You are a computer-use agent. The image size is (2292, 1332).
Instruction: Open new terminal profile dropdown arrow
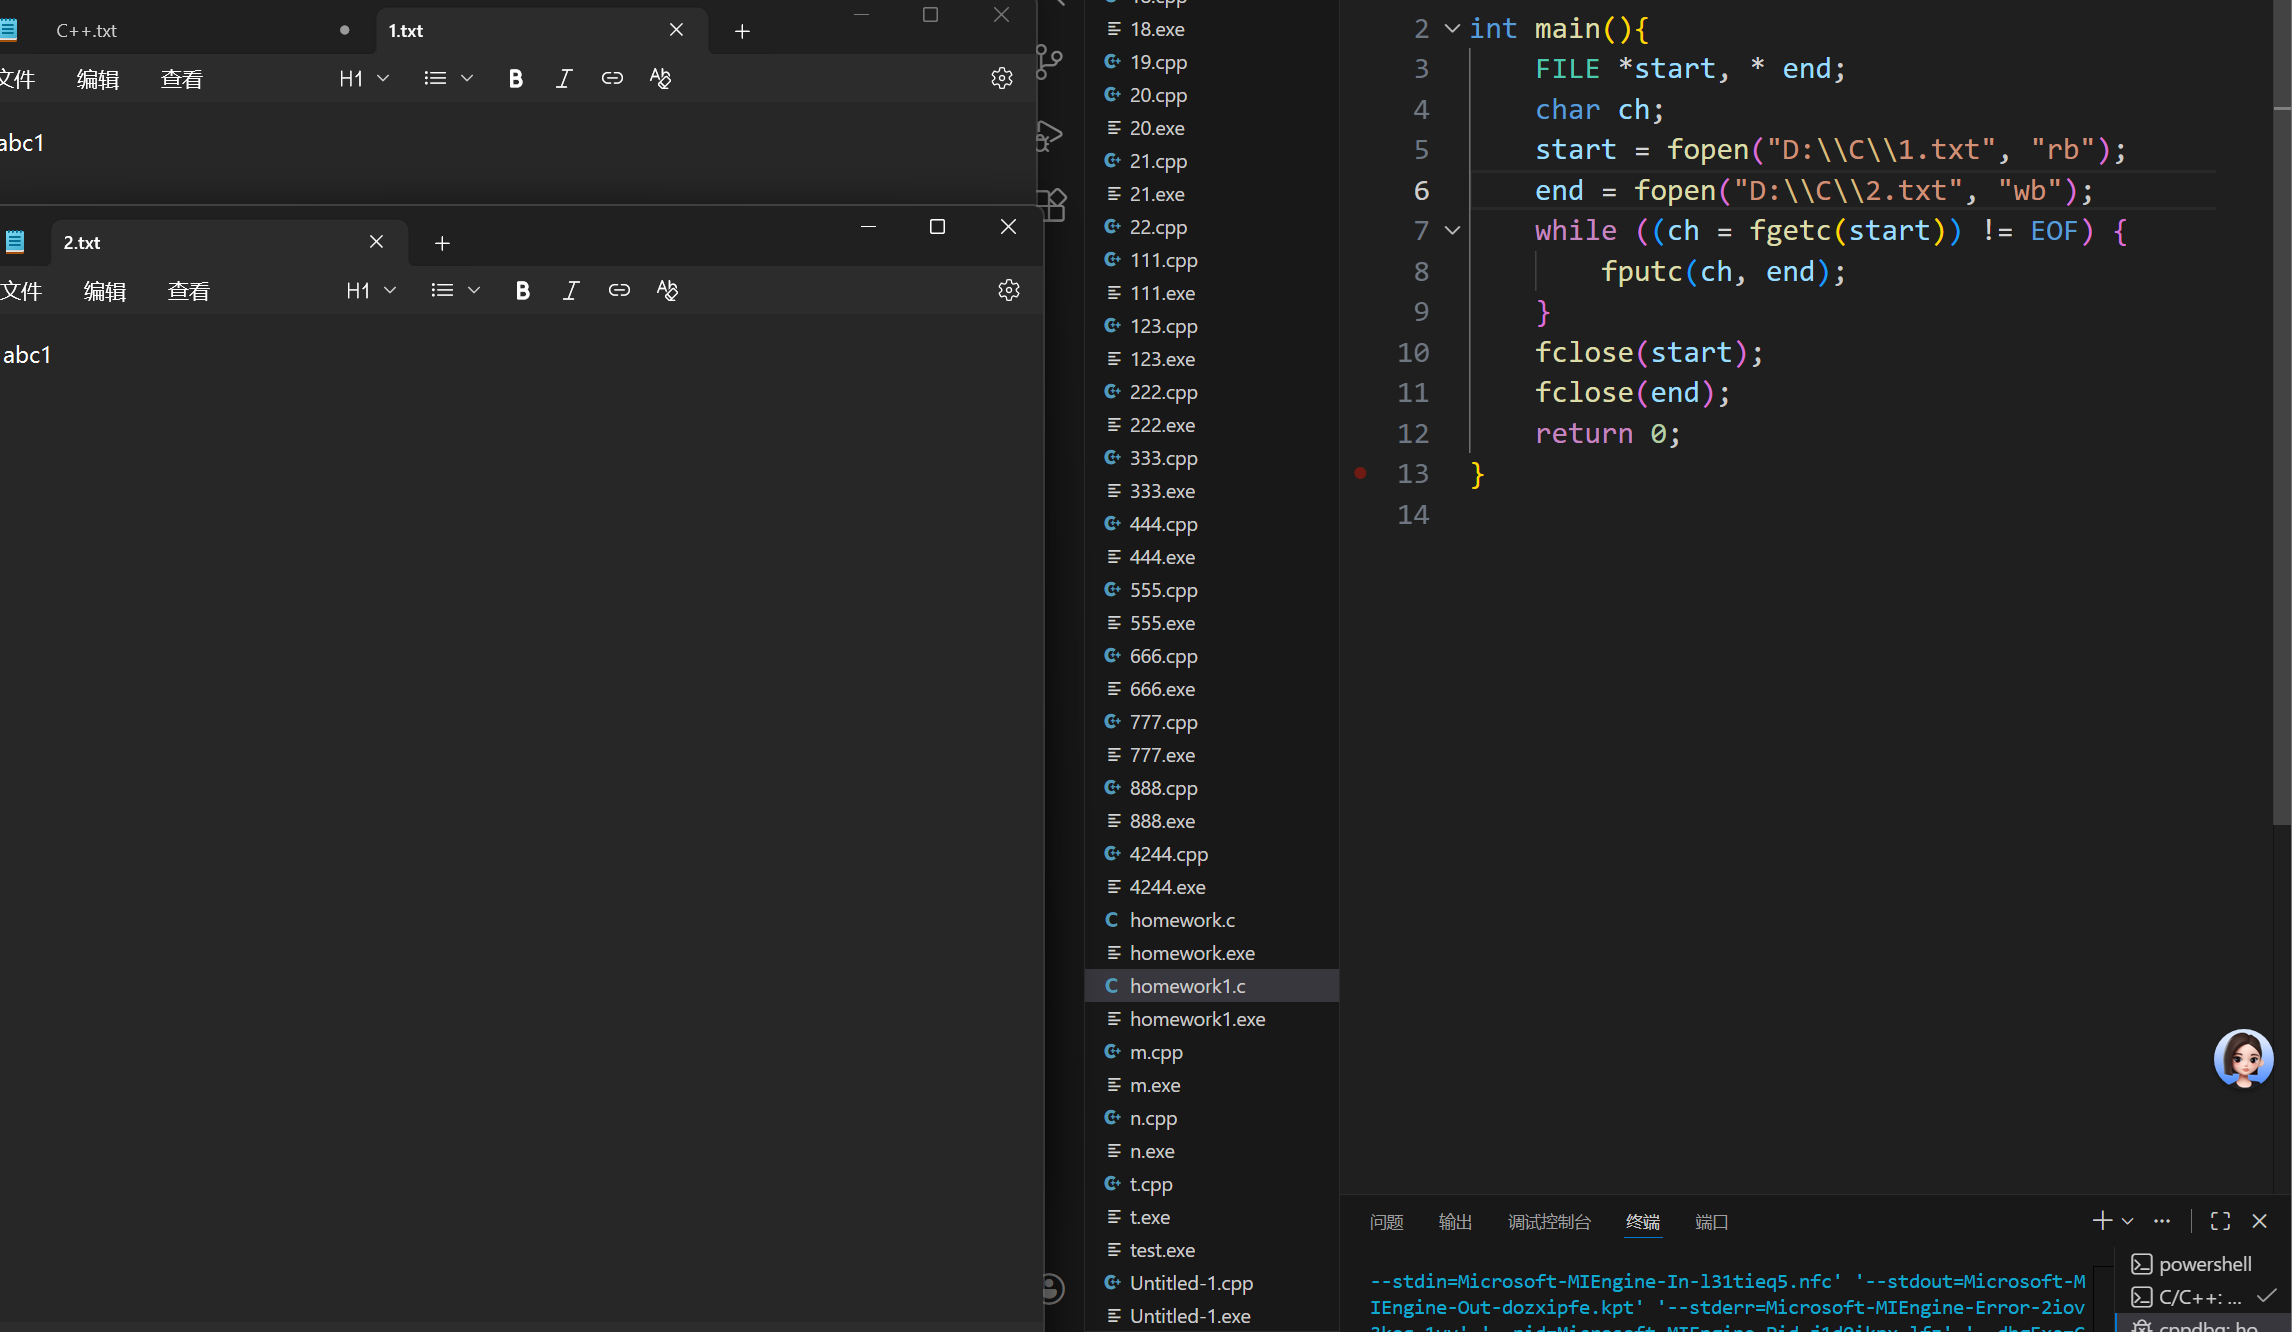coord(2127,1221)
